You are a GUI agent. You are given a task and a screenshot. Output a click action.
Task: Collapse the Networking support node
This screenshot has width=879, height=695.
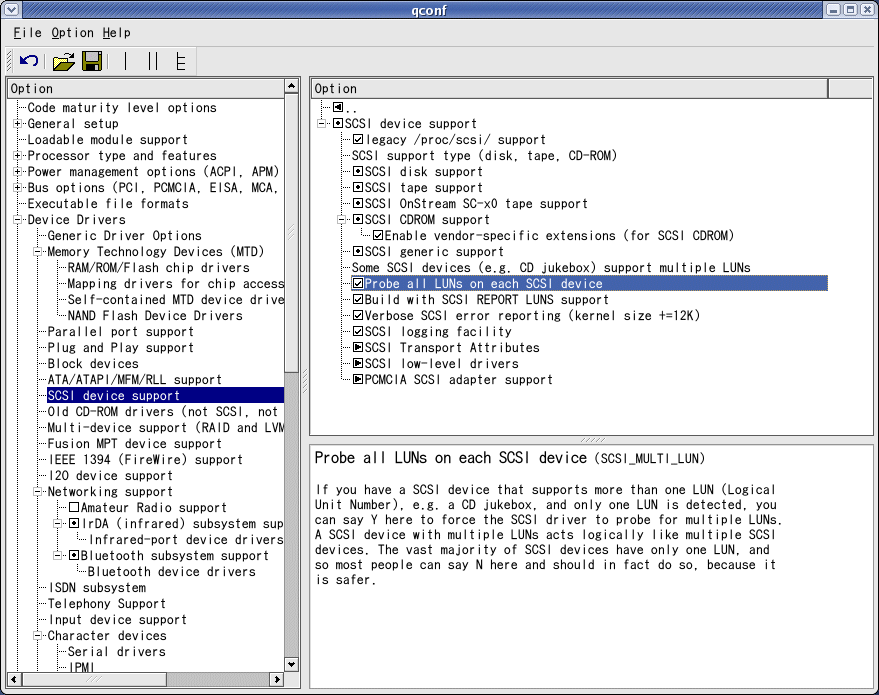tap(38, 492)
